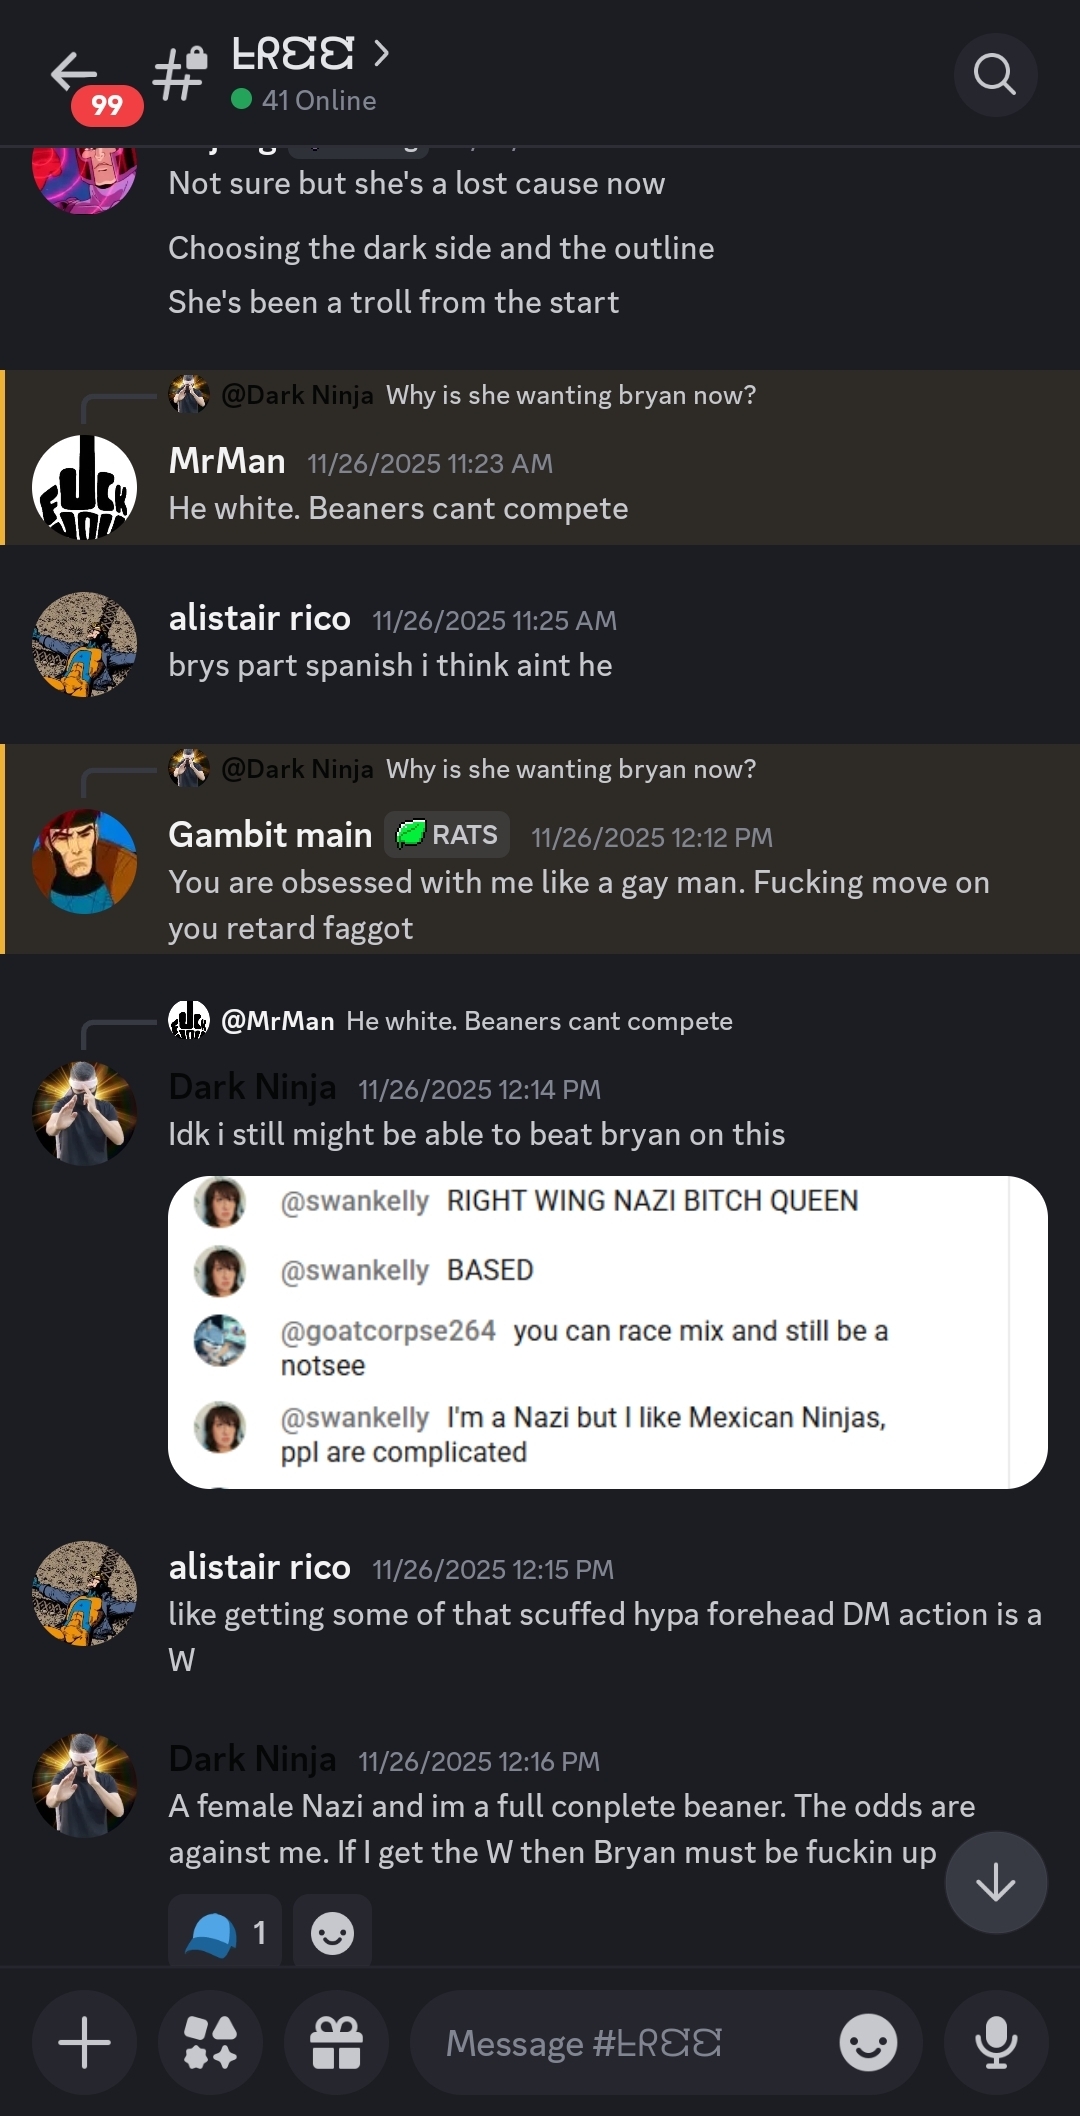The image size is (1080, 2116).
Task: Open the RATS server tag badge
Action: [x=447, y=834]
